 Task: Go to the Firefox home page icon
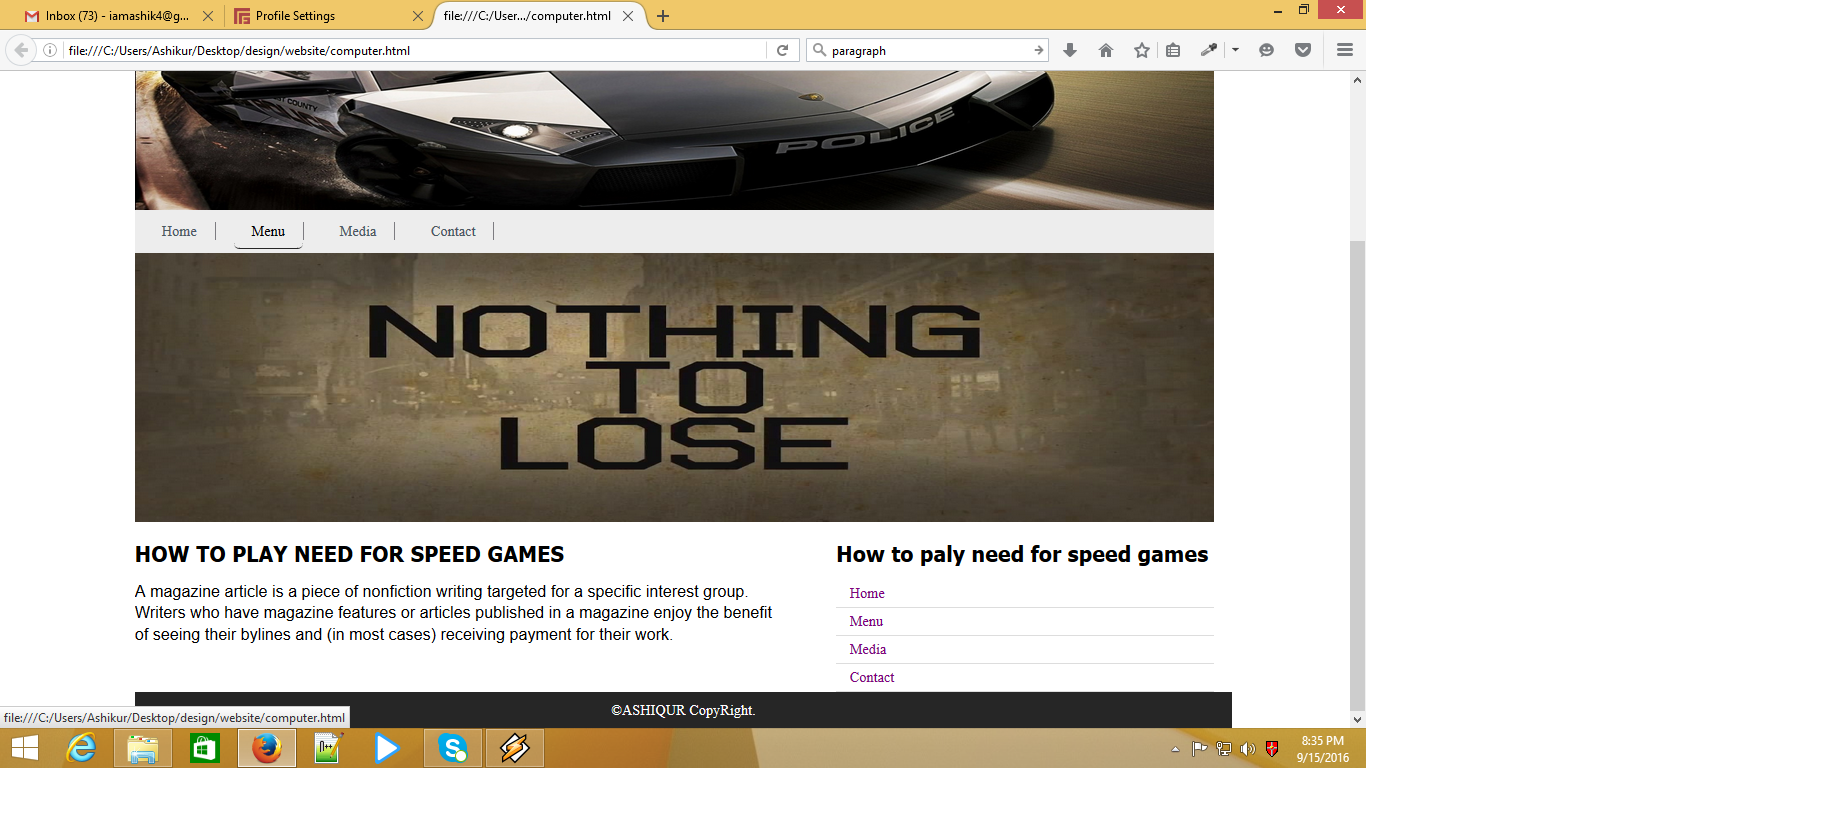1106,50
